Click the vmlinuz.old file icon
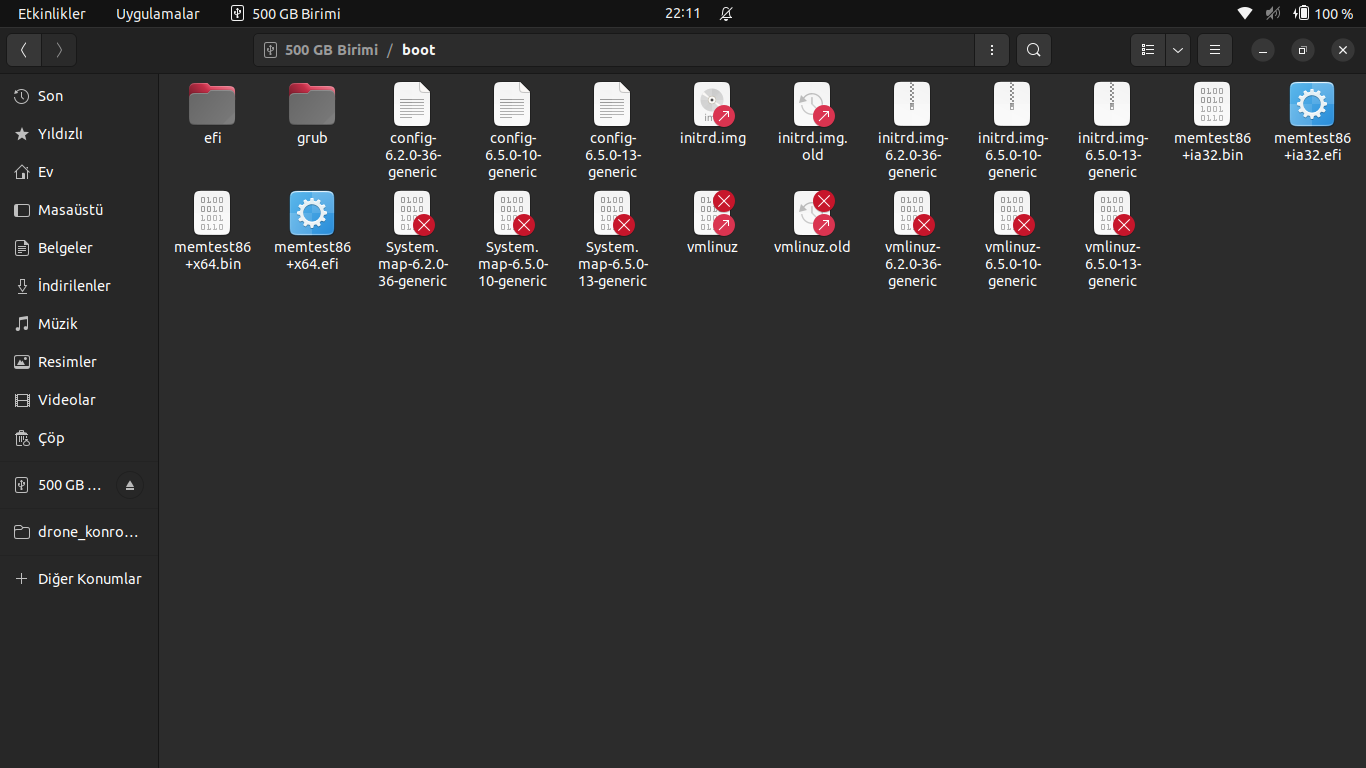The image size is (1366, 768). 812,213
